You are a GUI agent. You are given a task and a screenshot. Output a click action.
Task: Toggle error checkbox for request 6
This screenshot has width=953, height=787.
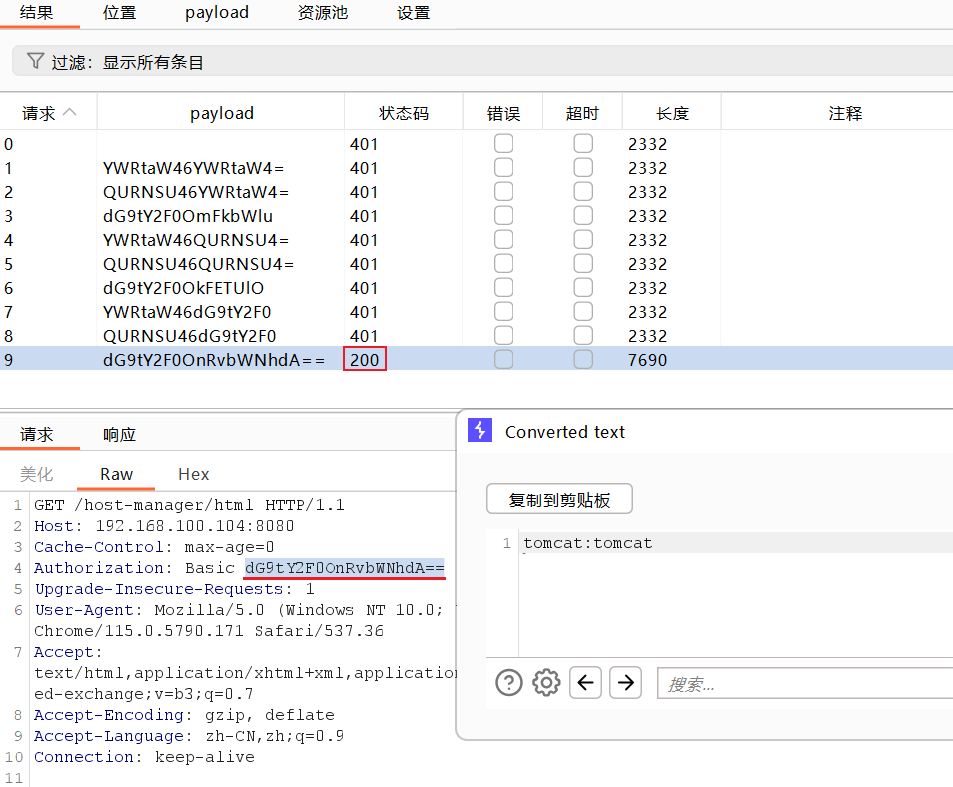(503, 288)
